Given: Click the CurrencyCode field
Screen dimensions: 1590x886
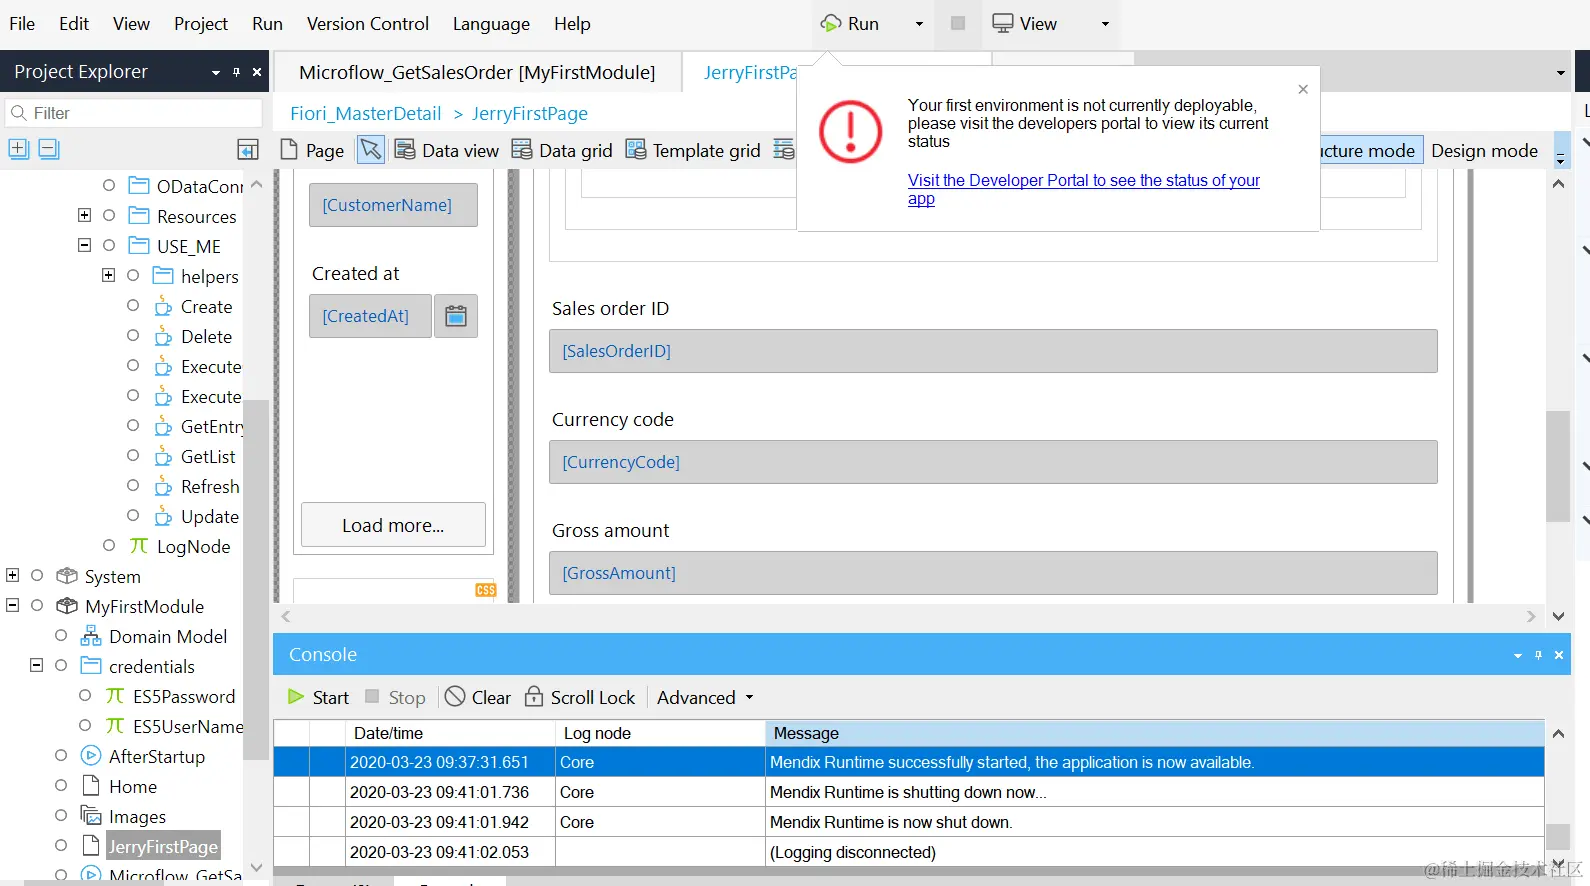Looking at the screenshot, I should point(993,462).
